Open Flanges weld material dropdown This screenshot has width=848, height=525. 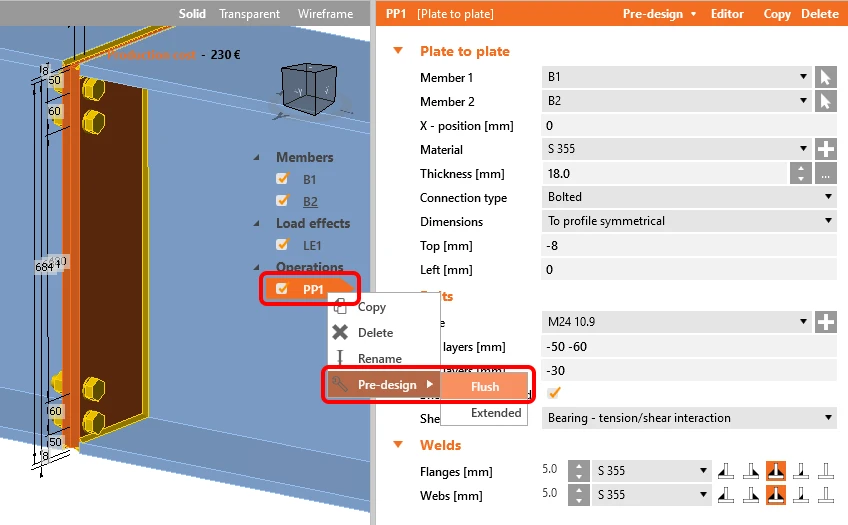click(x=652, y=471)
